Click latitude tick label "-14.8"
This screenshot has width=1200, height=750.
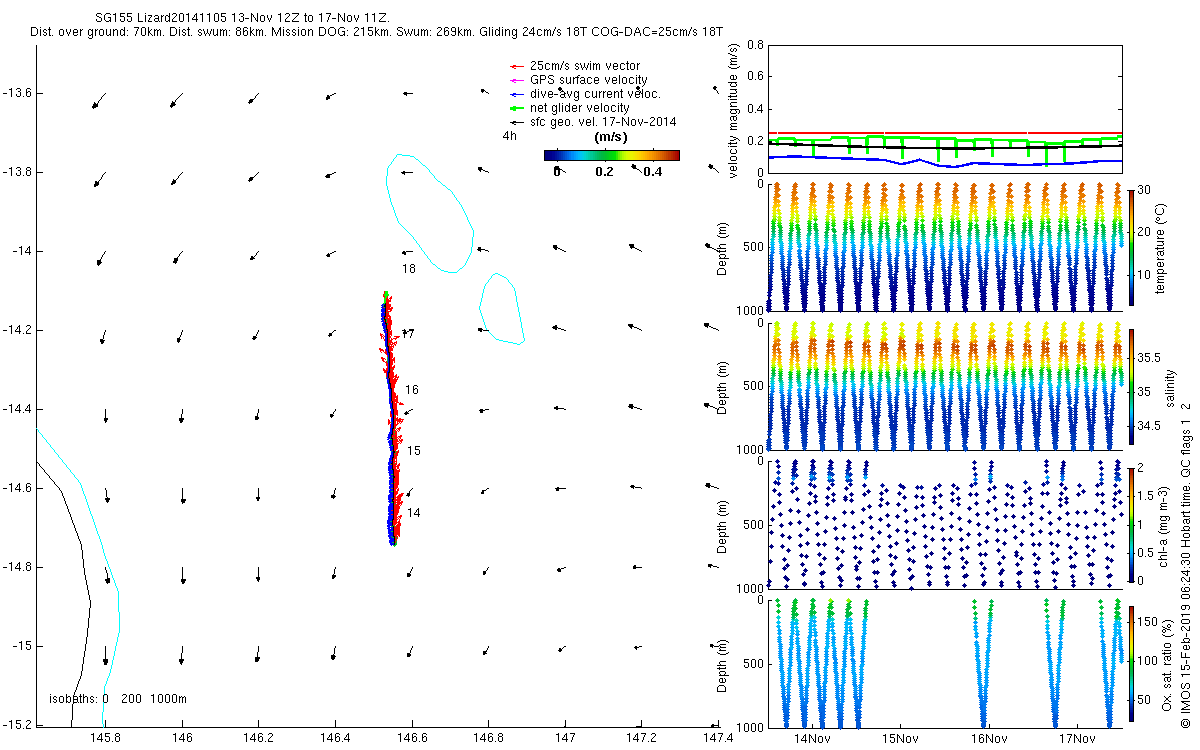point(17,567)
